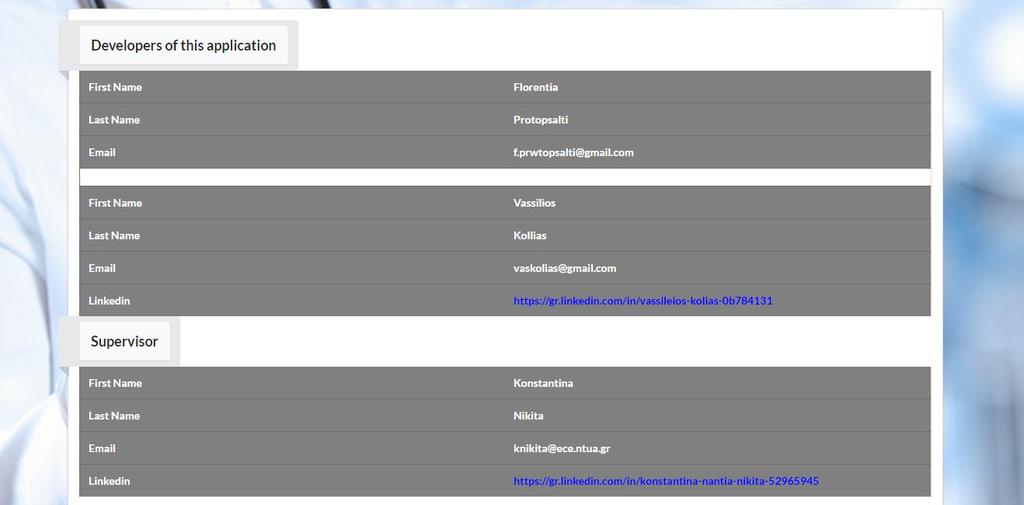
Task: Click 'First Name' label in Vassilios's row
Action: click(x=115, y=203)
